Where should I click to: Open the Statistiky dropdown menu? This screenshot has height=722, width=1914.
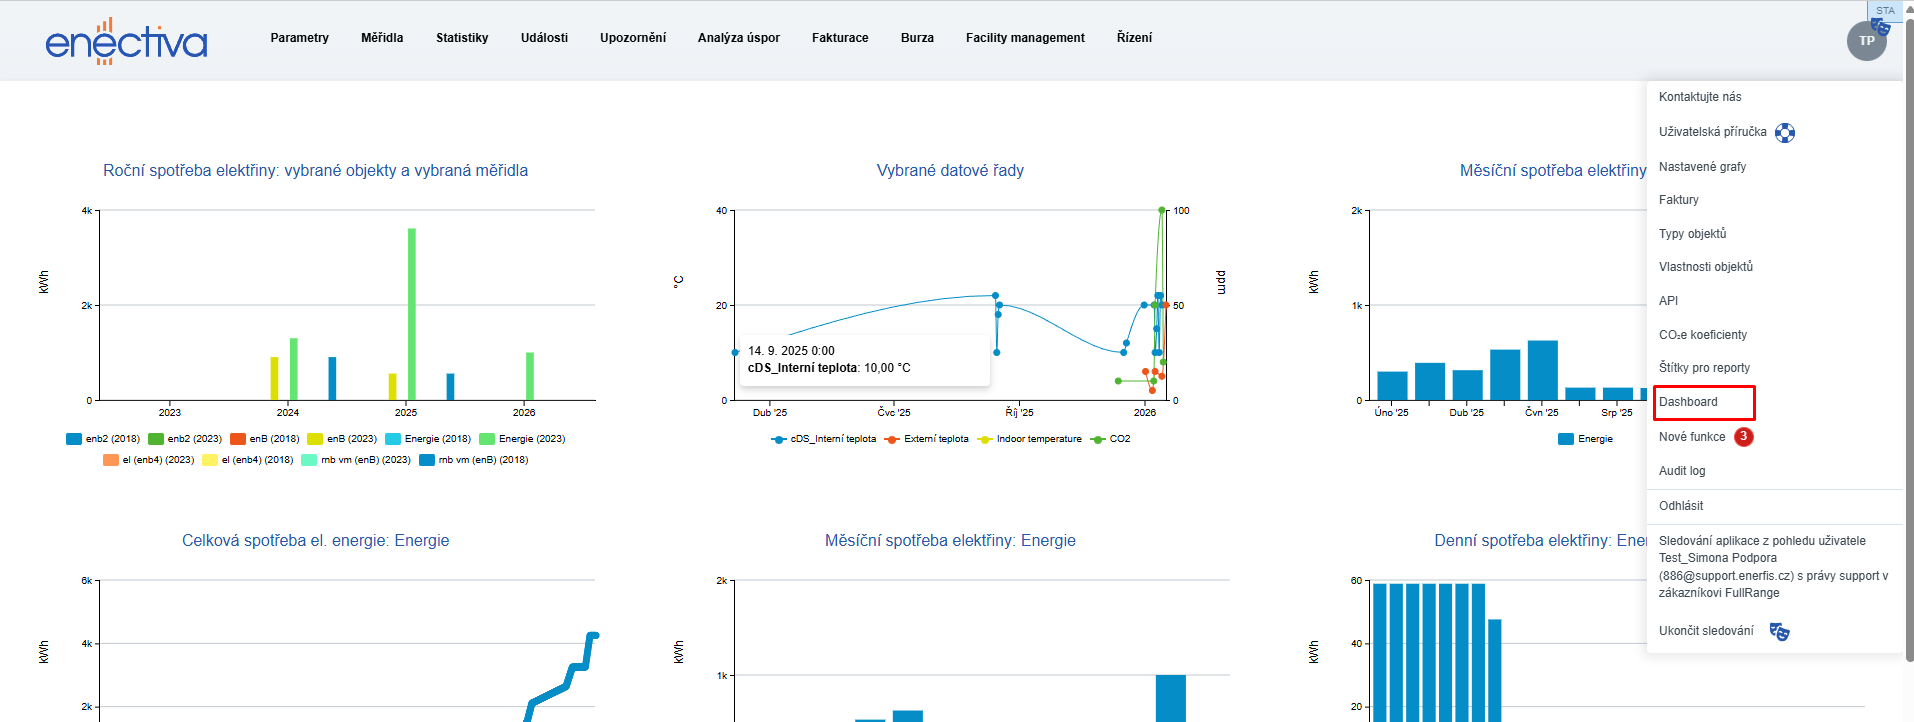pyautogui.click(x=462, y=38)
